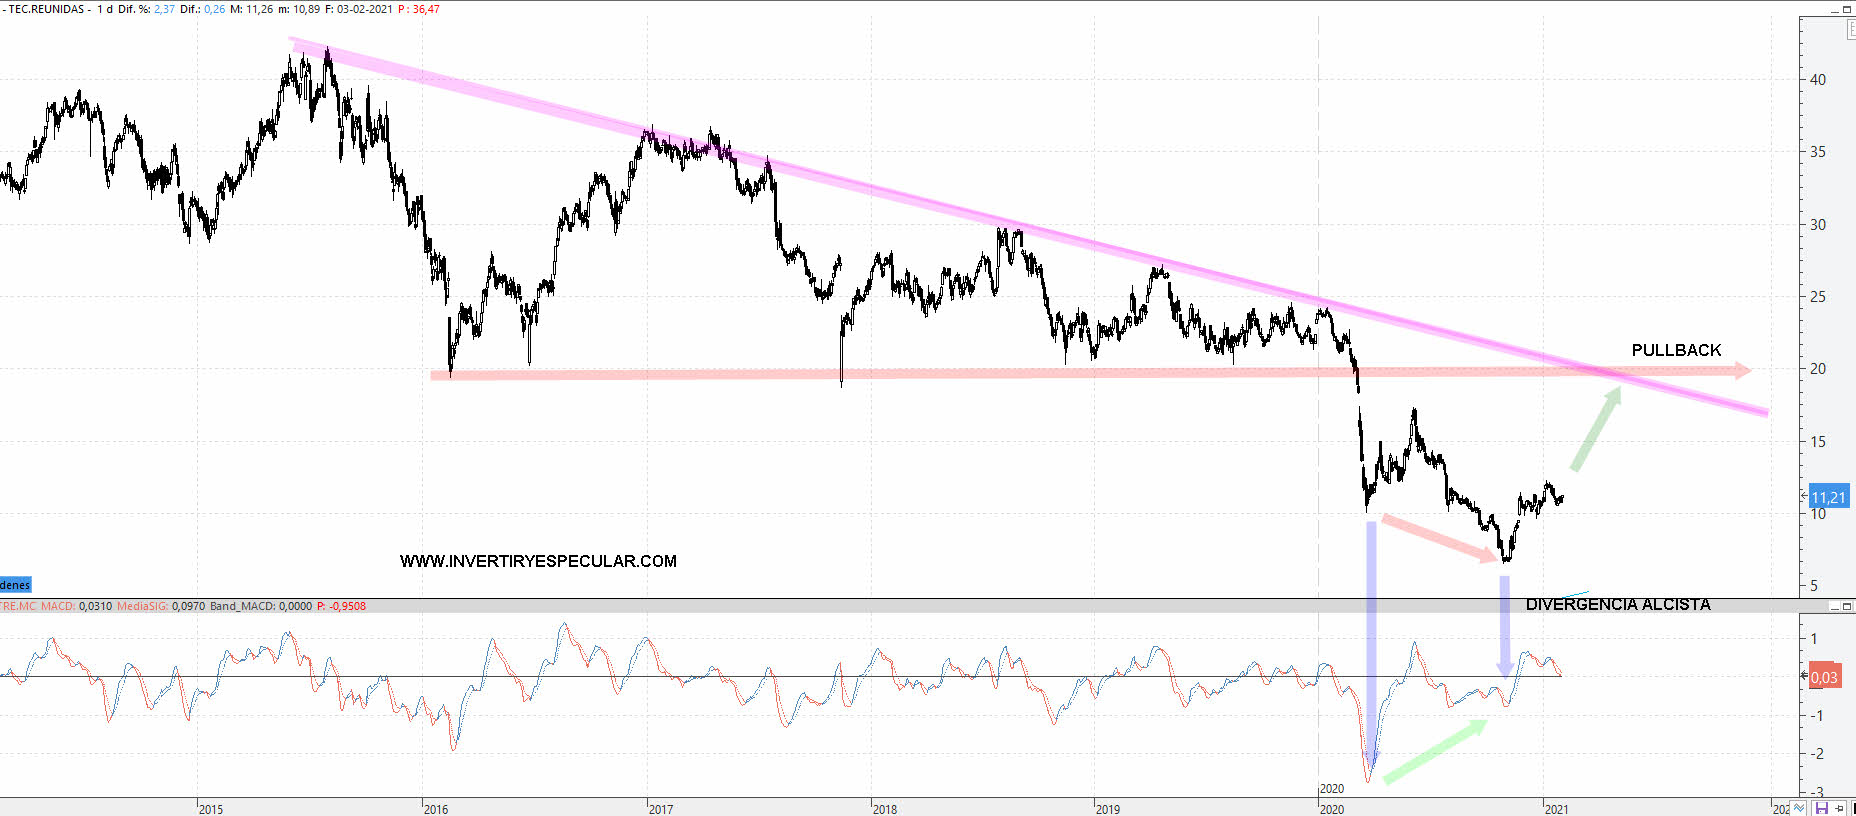Select the green upward projection arrow
The height and width of the screenshot is (816, 1856).
click(x=1596, y=428)
